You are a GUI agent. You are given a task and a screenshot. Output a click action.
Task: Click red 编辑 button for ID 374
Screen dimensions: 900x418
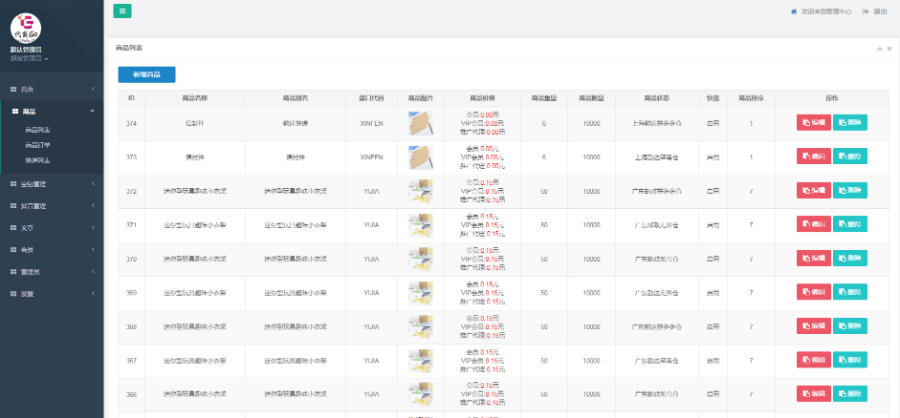point(813,122)
